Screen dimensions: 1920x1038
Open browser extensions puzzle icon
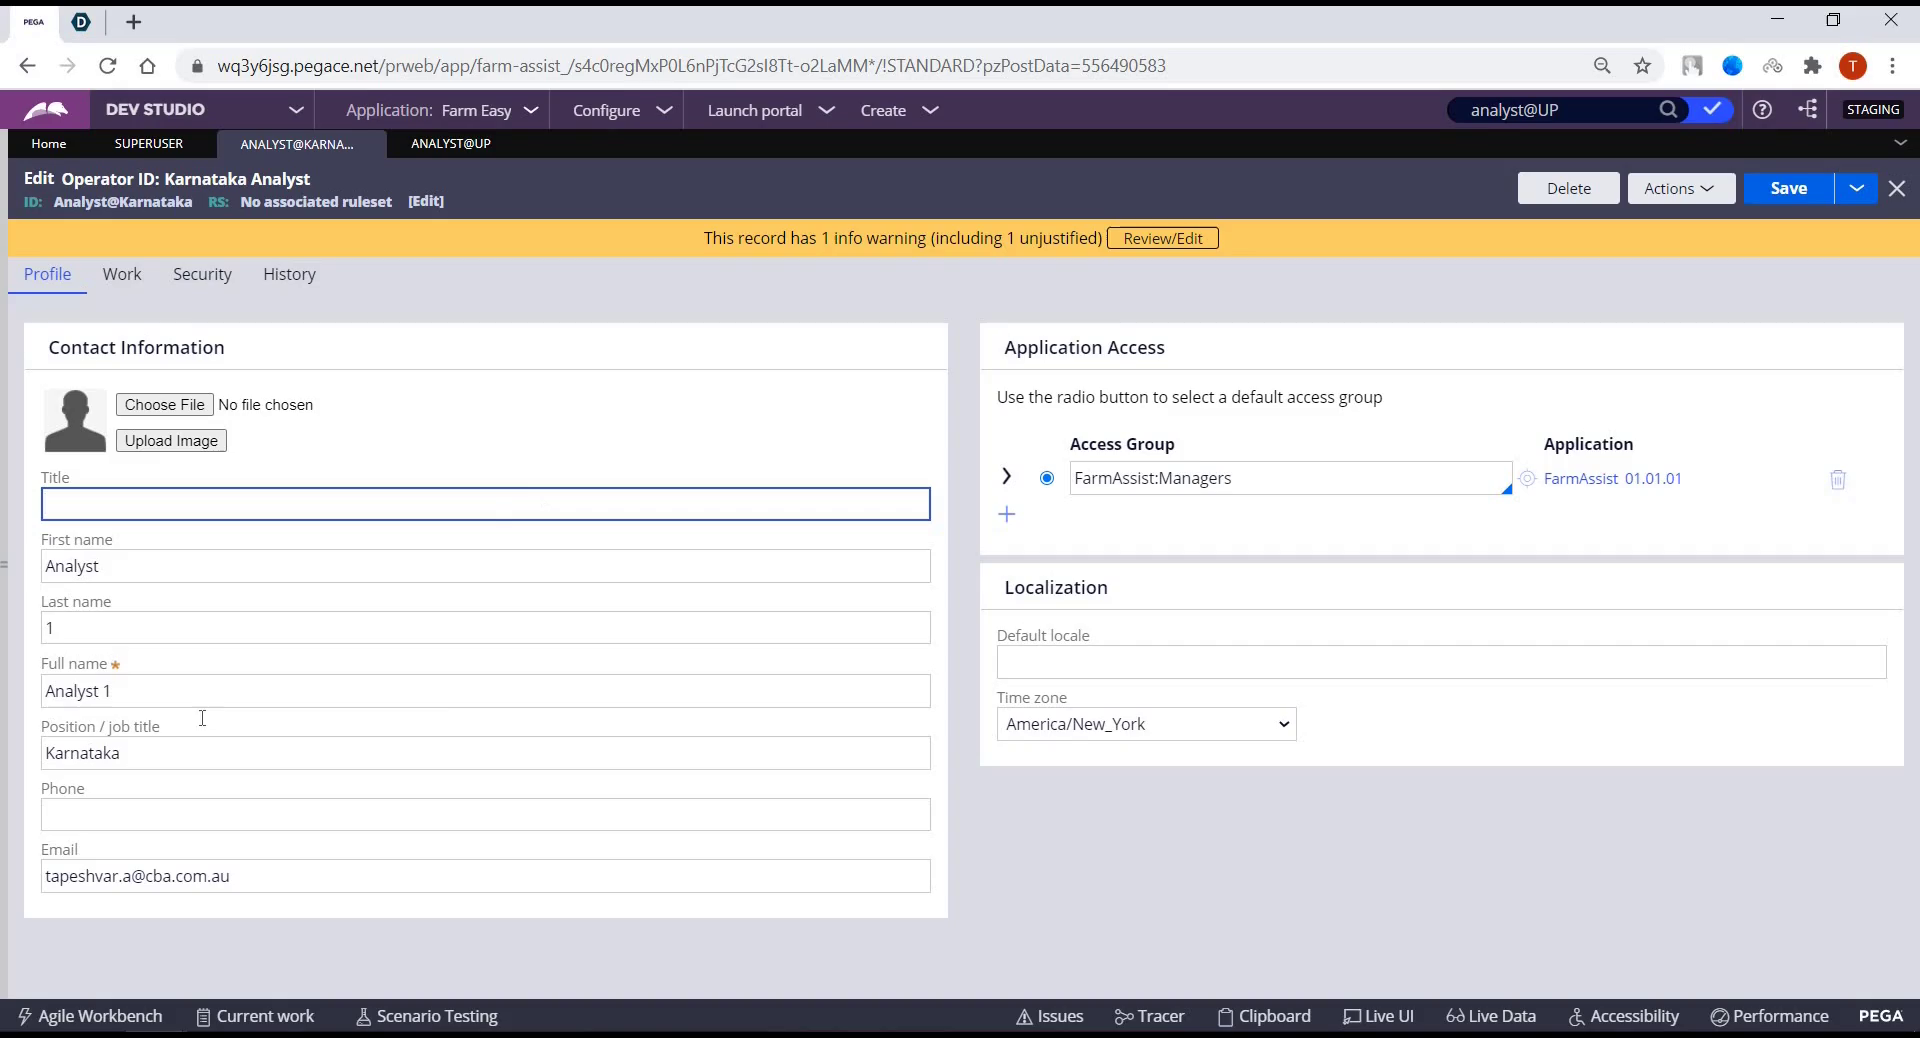click(1812, 66)
